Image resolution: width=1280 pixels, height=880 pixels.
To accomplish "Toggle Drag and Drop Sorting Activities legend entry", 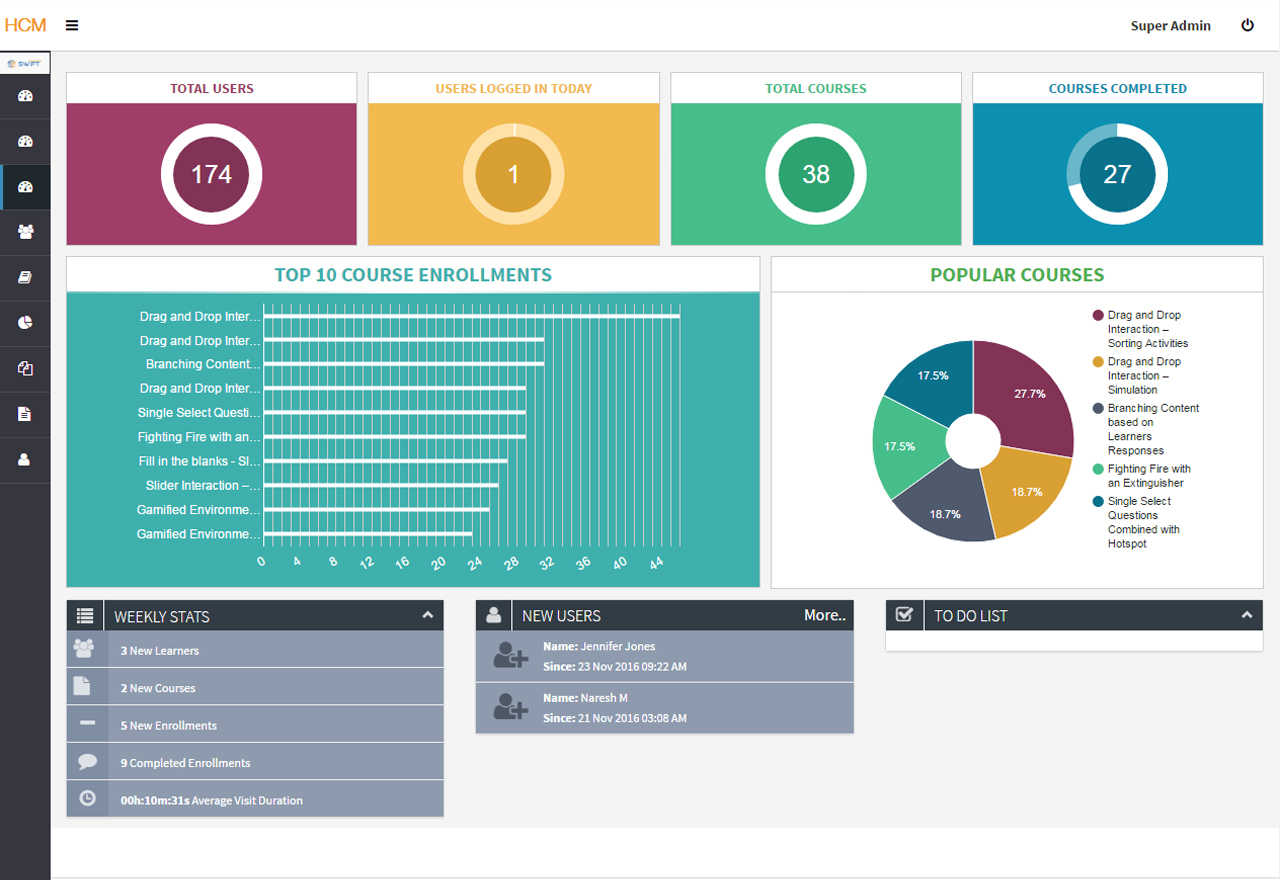I will click(x=1141, y=329).
